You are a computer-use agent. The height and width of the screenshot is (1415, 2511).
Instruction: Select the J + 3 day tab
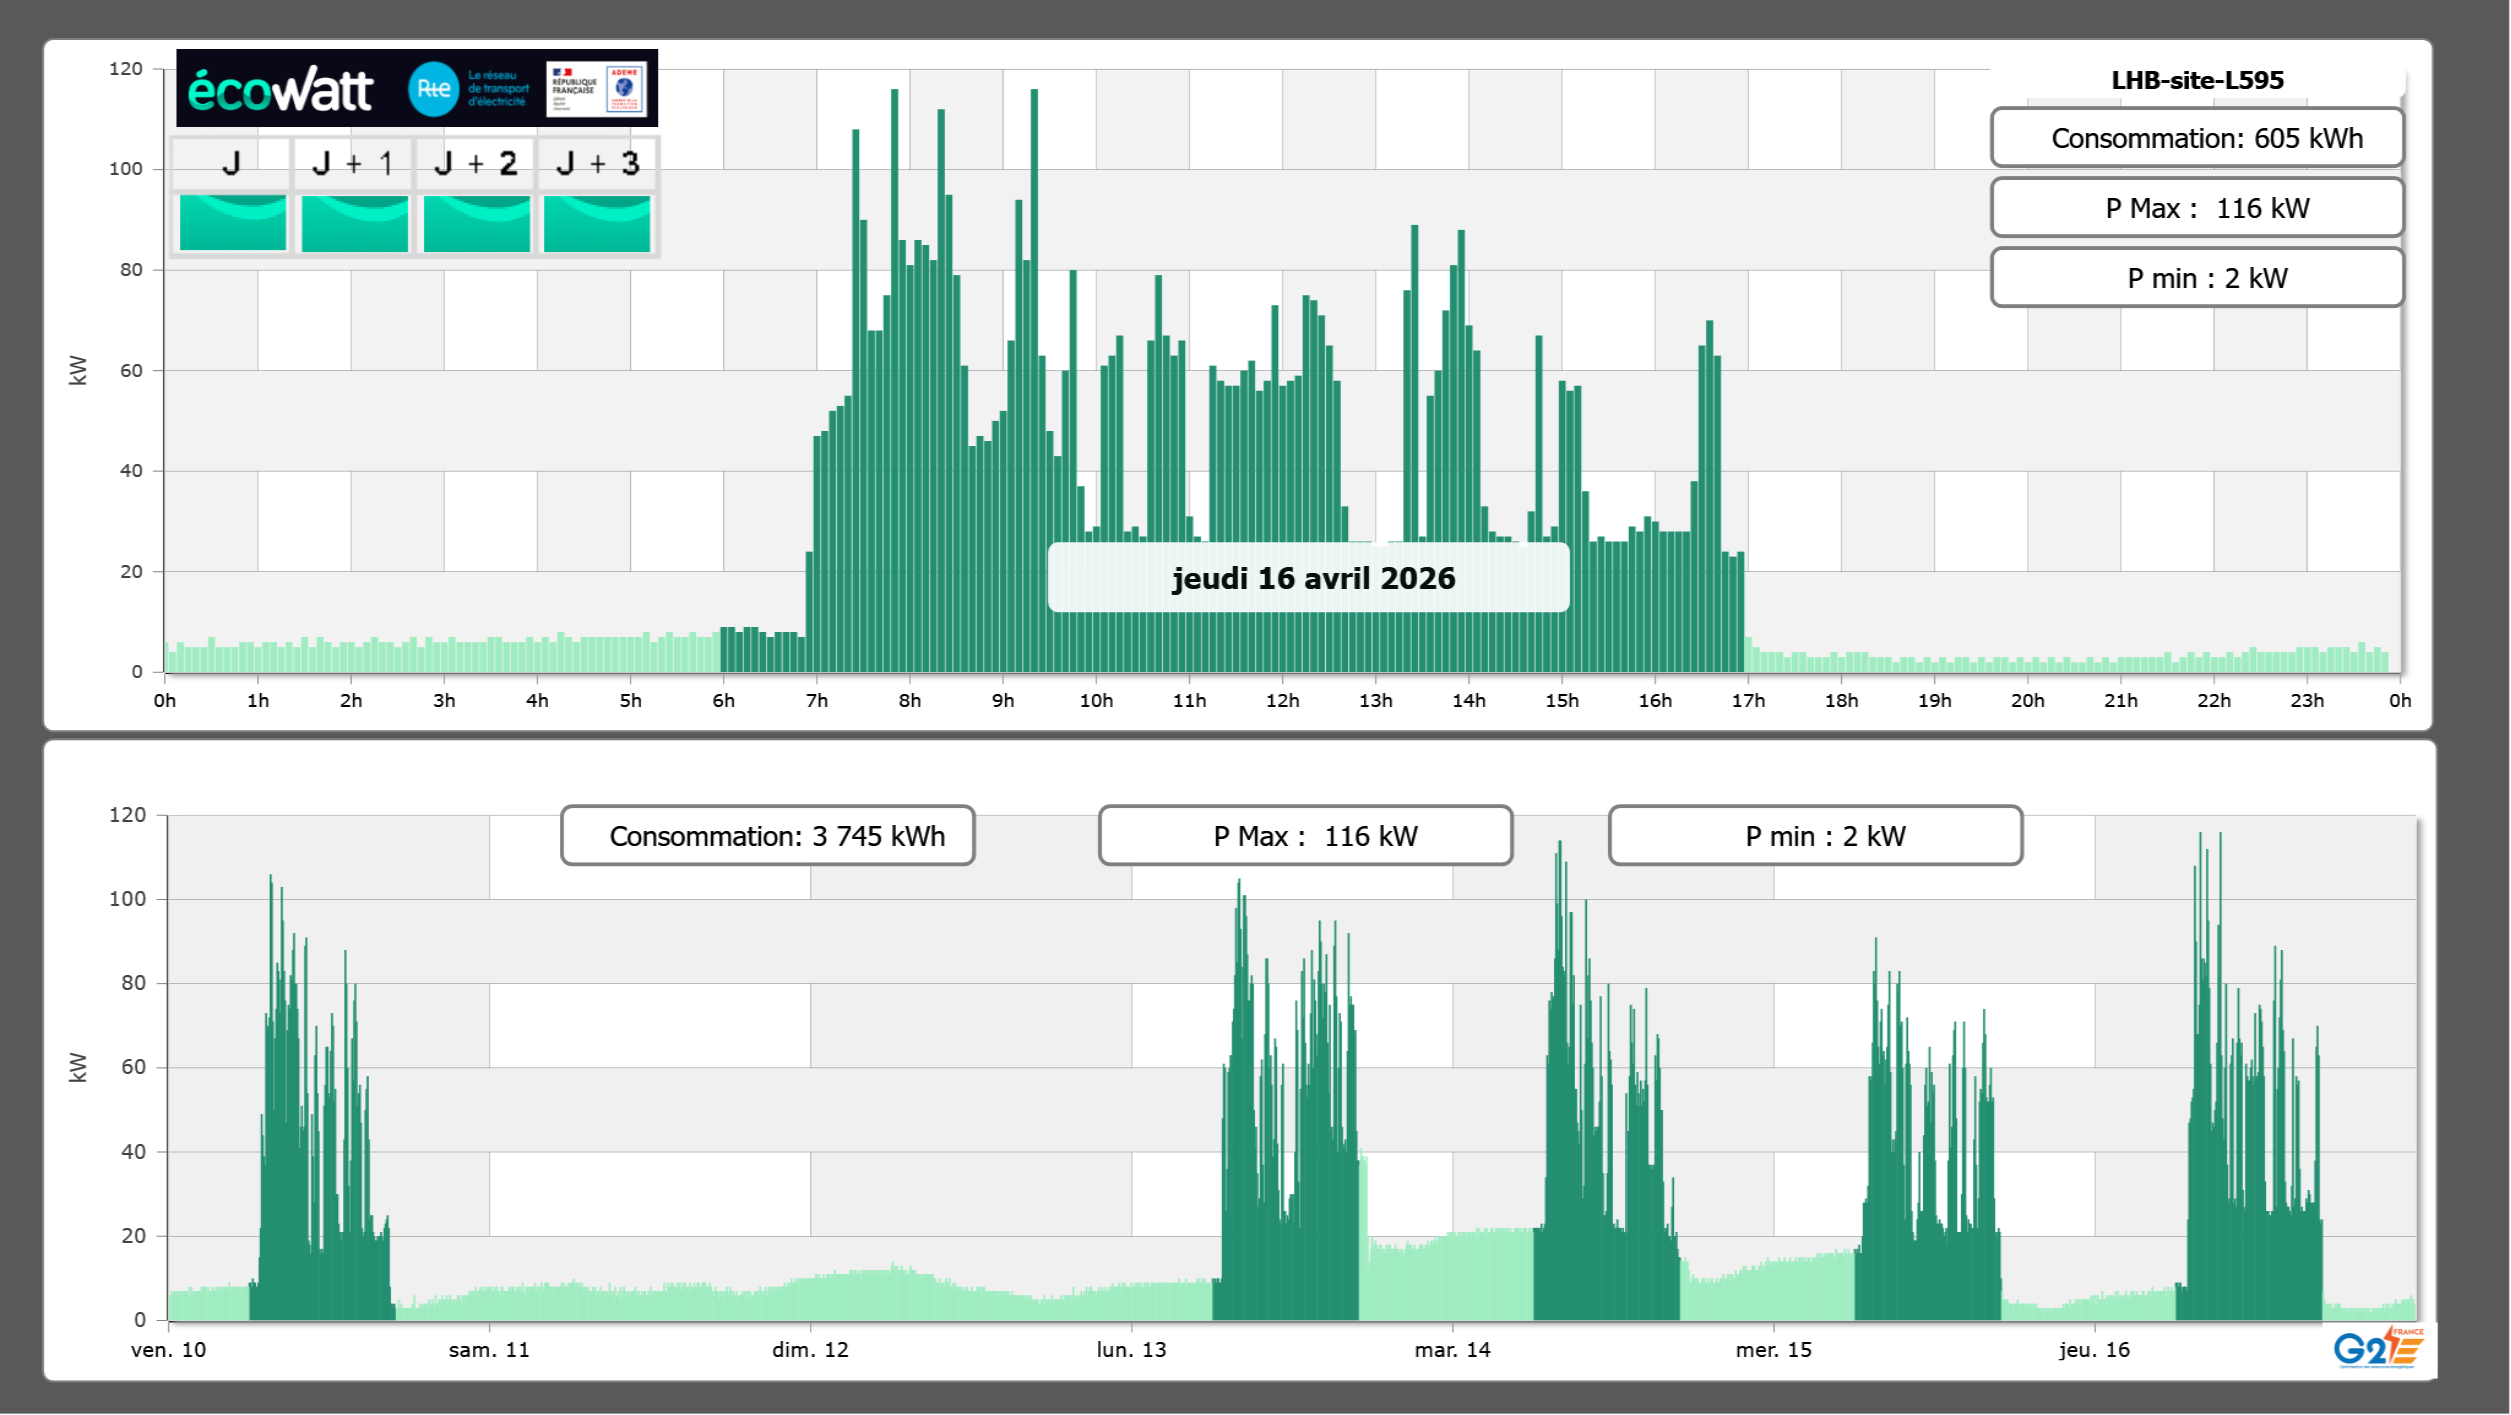(x=597, y=163)
